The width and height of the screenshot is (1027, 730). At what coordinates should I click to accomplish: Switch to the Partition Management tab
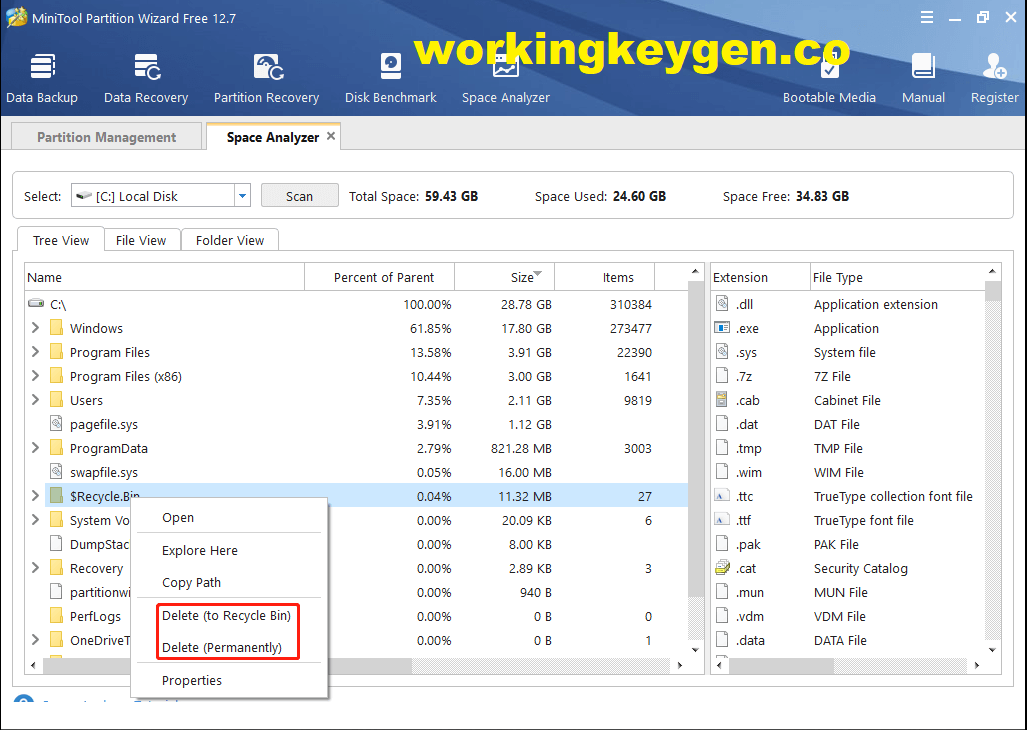(105, 135)
